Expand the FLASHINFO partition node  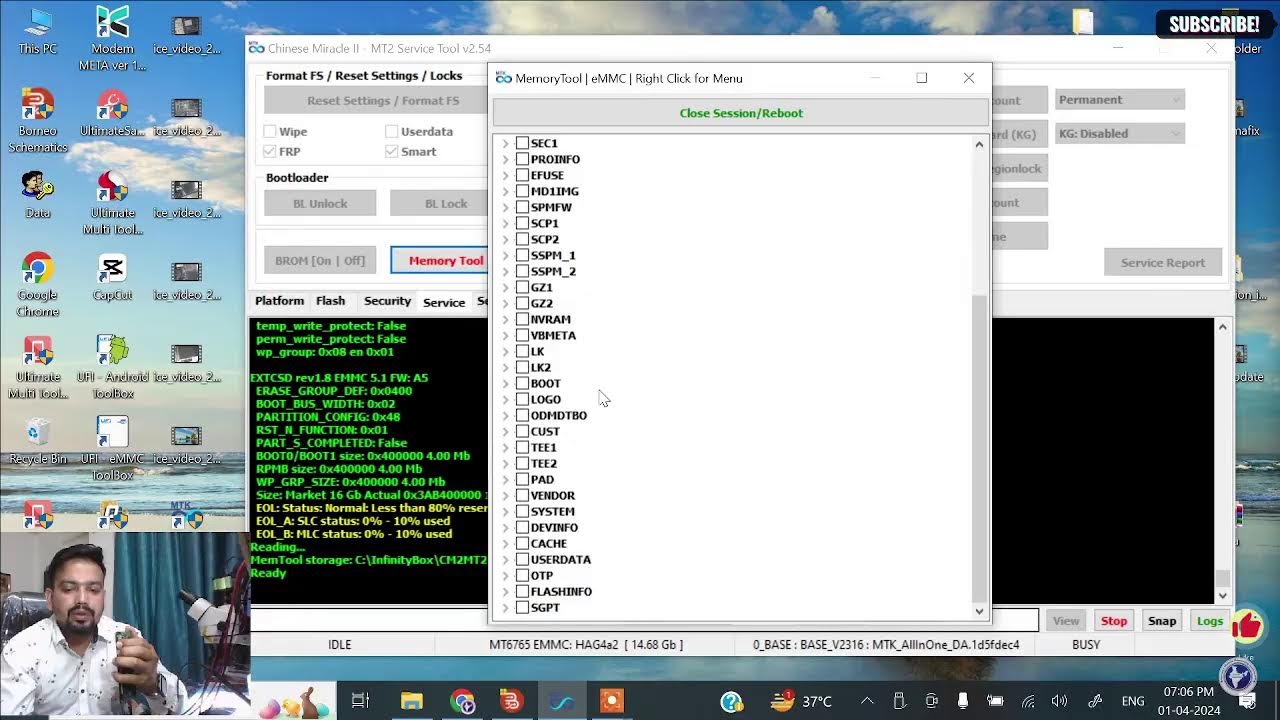click(505, 591)
